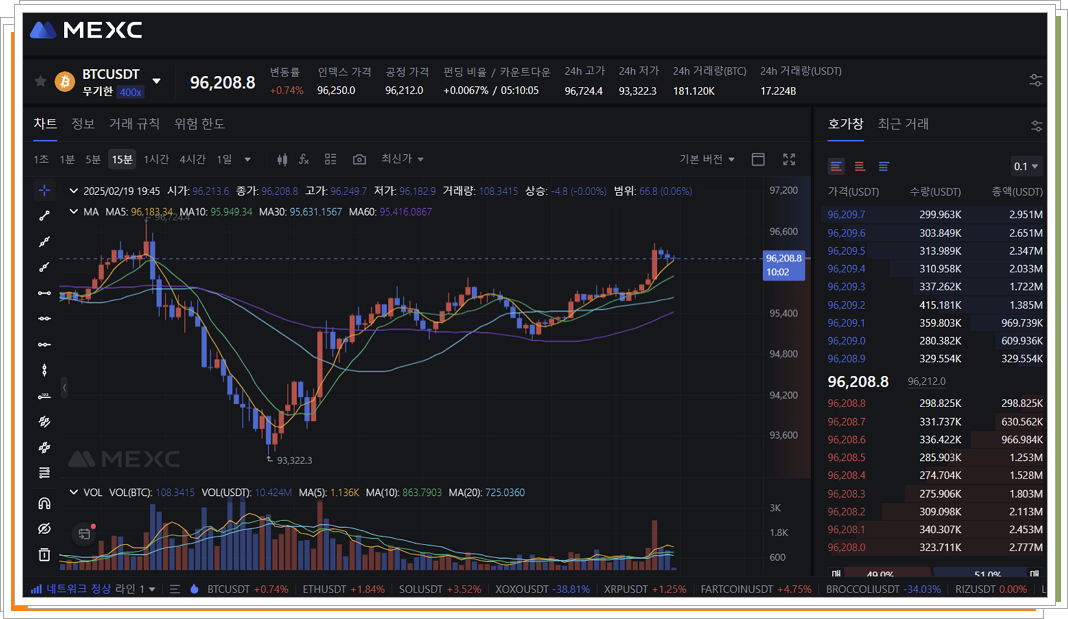1068x619 pixels.
Task: Select the 호가창 order book tab
Action: (845, 124)
